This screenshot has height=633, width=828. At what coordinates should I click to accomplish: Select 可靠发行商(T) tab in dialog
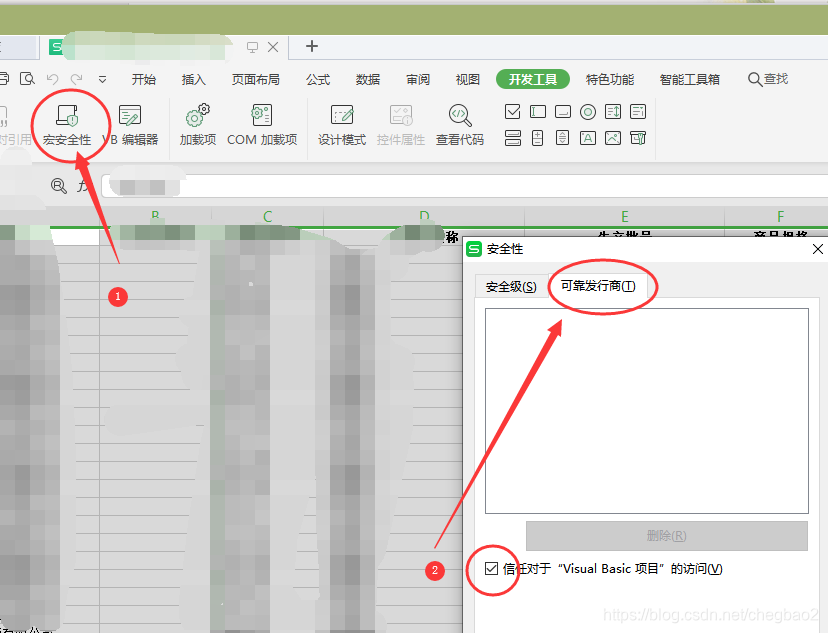pyautogui.click(x=598, y=286)
